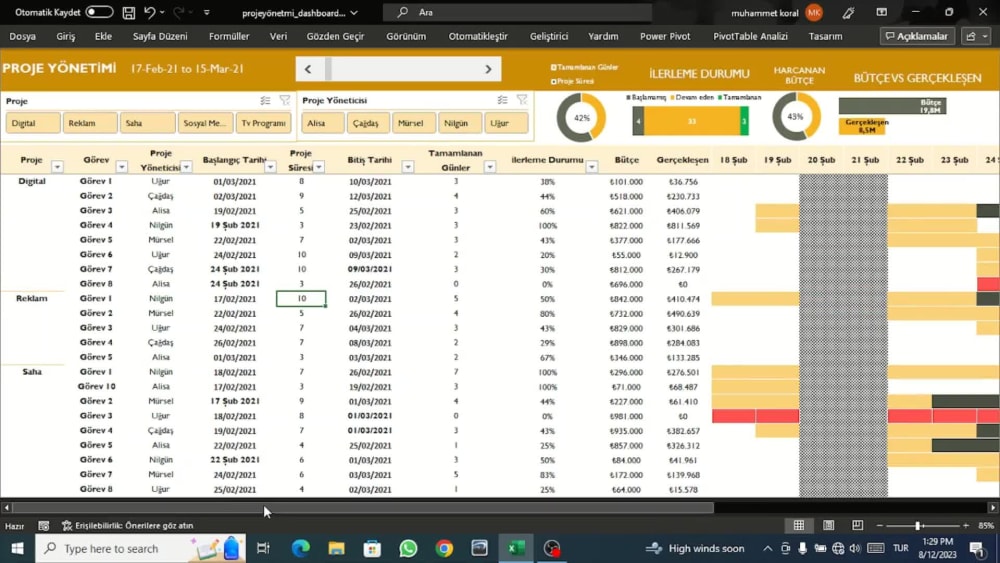Open Customize Quick Access Toolbar arrow

tap(207, 12)
